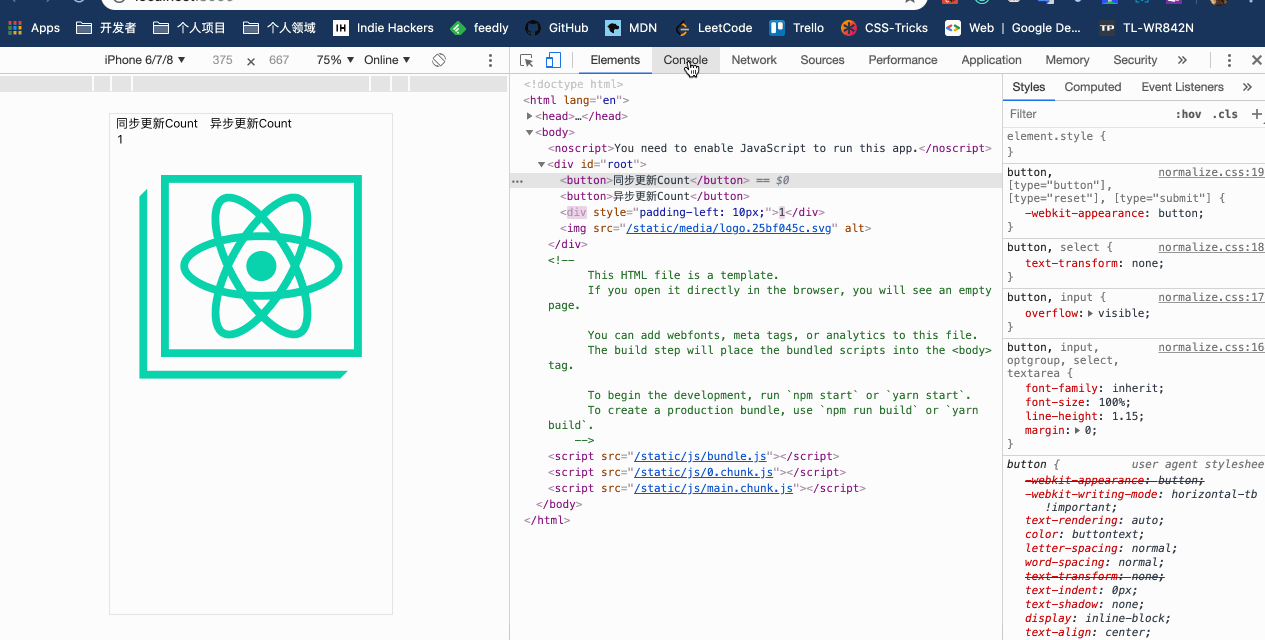Open the Online throttling dropdown

coord(387,60)
